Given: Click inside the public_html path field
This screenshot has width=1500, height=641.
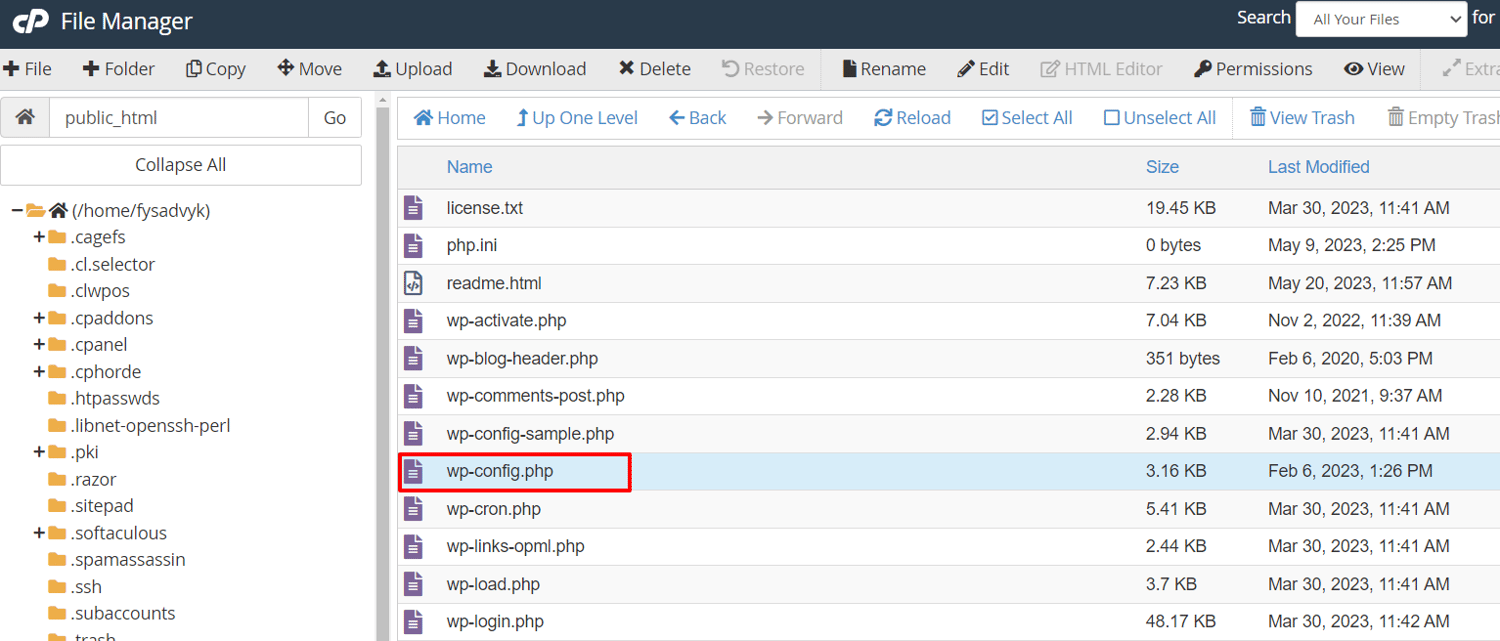Looking at the screenshot, I should point(178,117).
